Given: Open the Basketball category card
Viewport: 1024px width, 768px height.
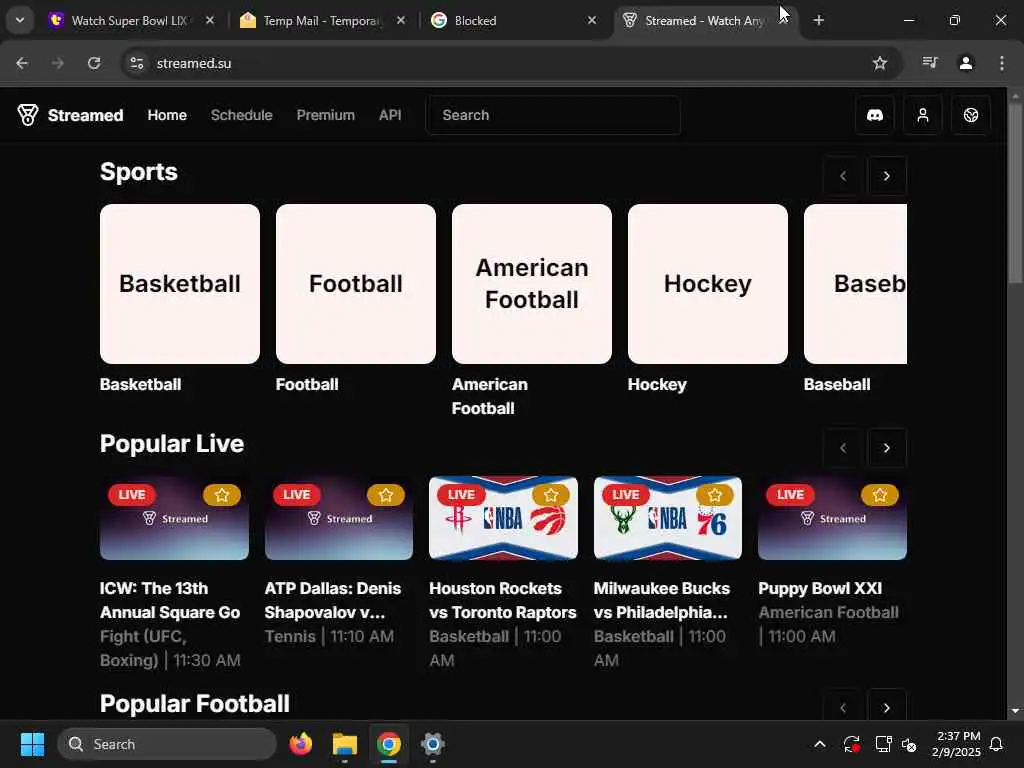Looking at the screenshot, I should point(180,284).
